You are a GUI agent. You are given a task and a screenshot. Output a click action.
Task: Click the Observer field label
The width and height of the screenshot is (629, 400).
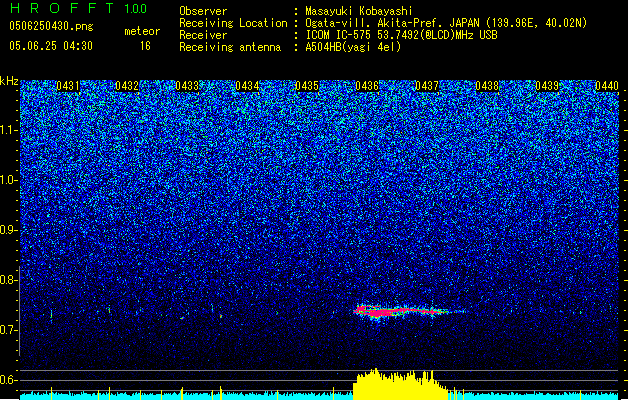(x=203, y=11)
